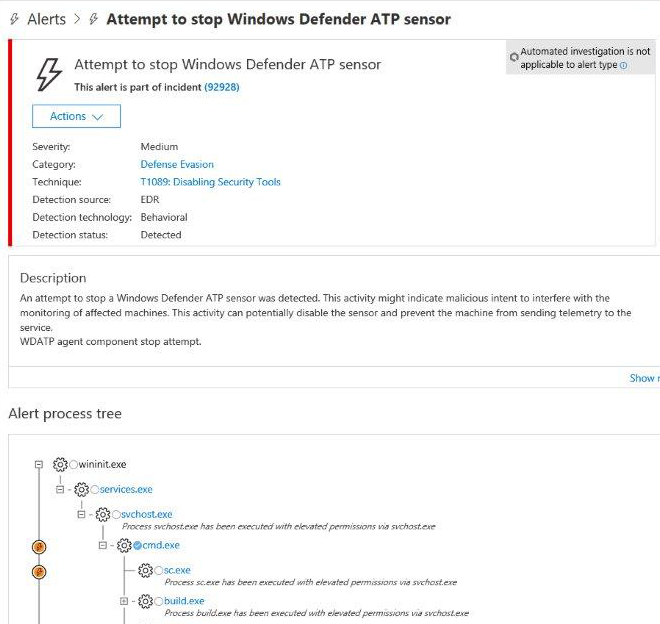The height and width of the screenshot is (624, 660).
Task: Open the Defense Evasion category link
Action: click(177, 164)
